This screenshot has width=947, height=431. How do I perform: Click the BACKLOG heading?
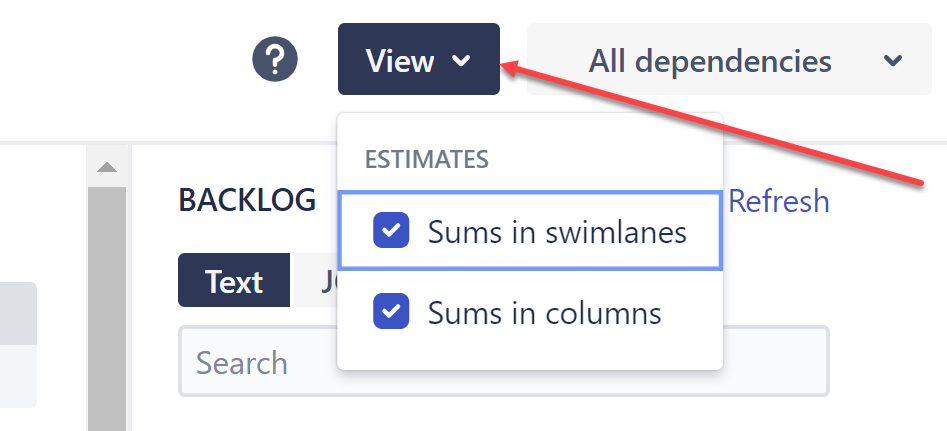247,200
